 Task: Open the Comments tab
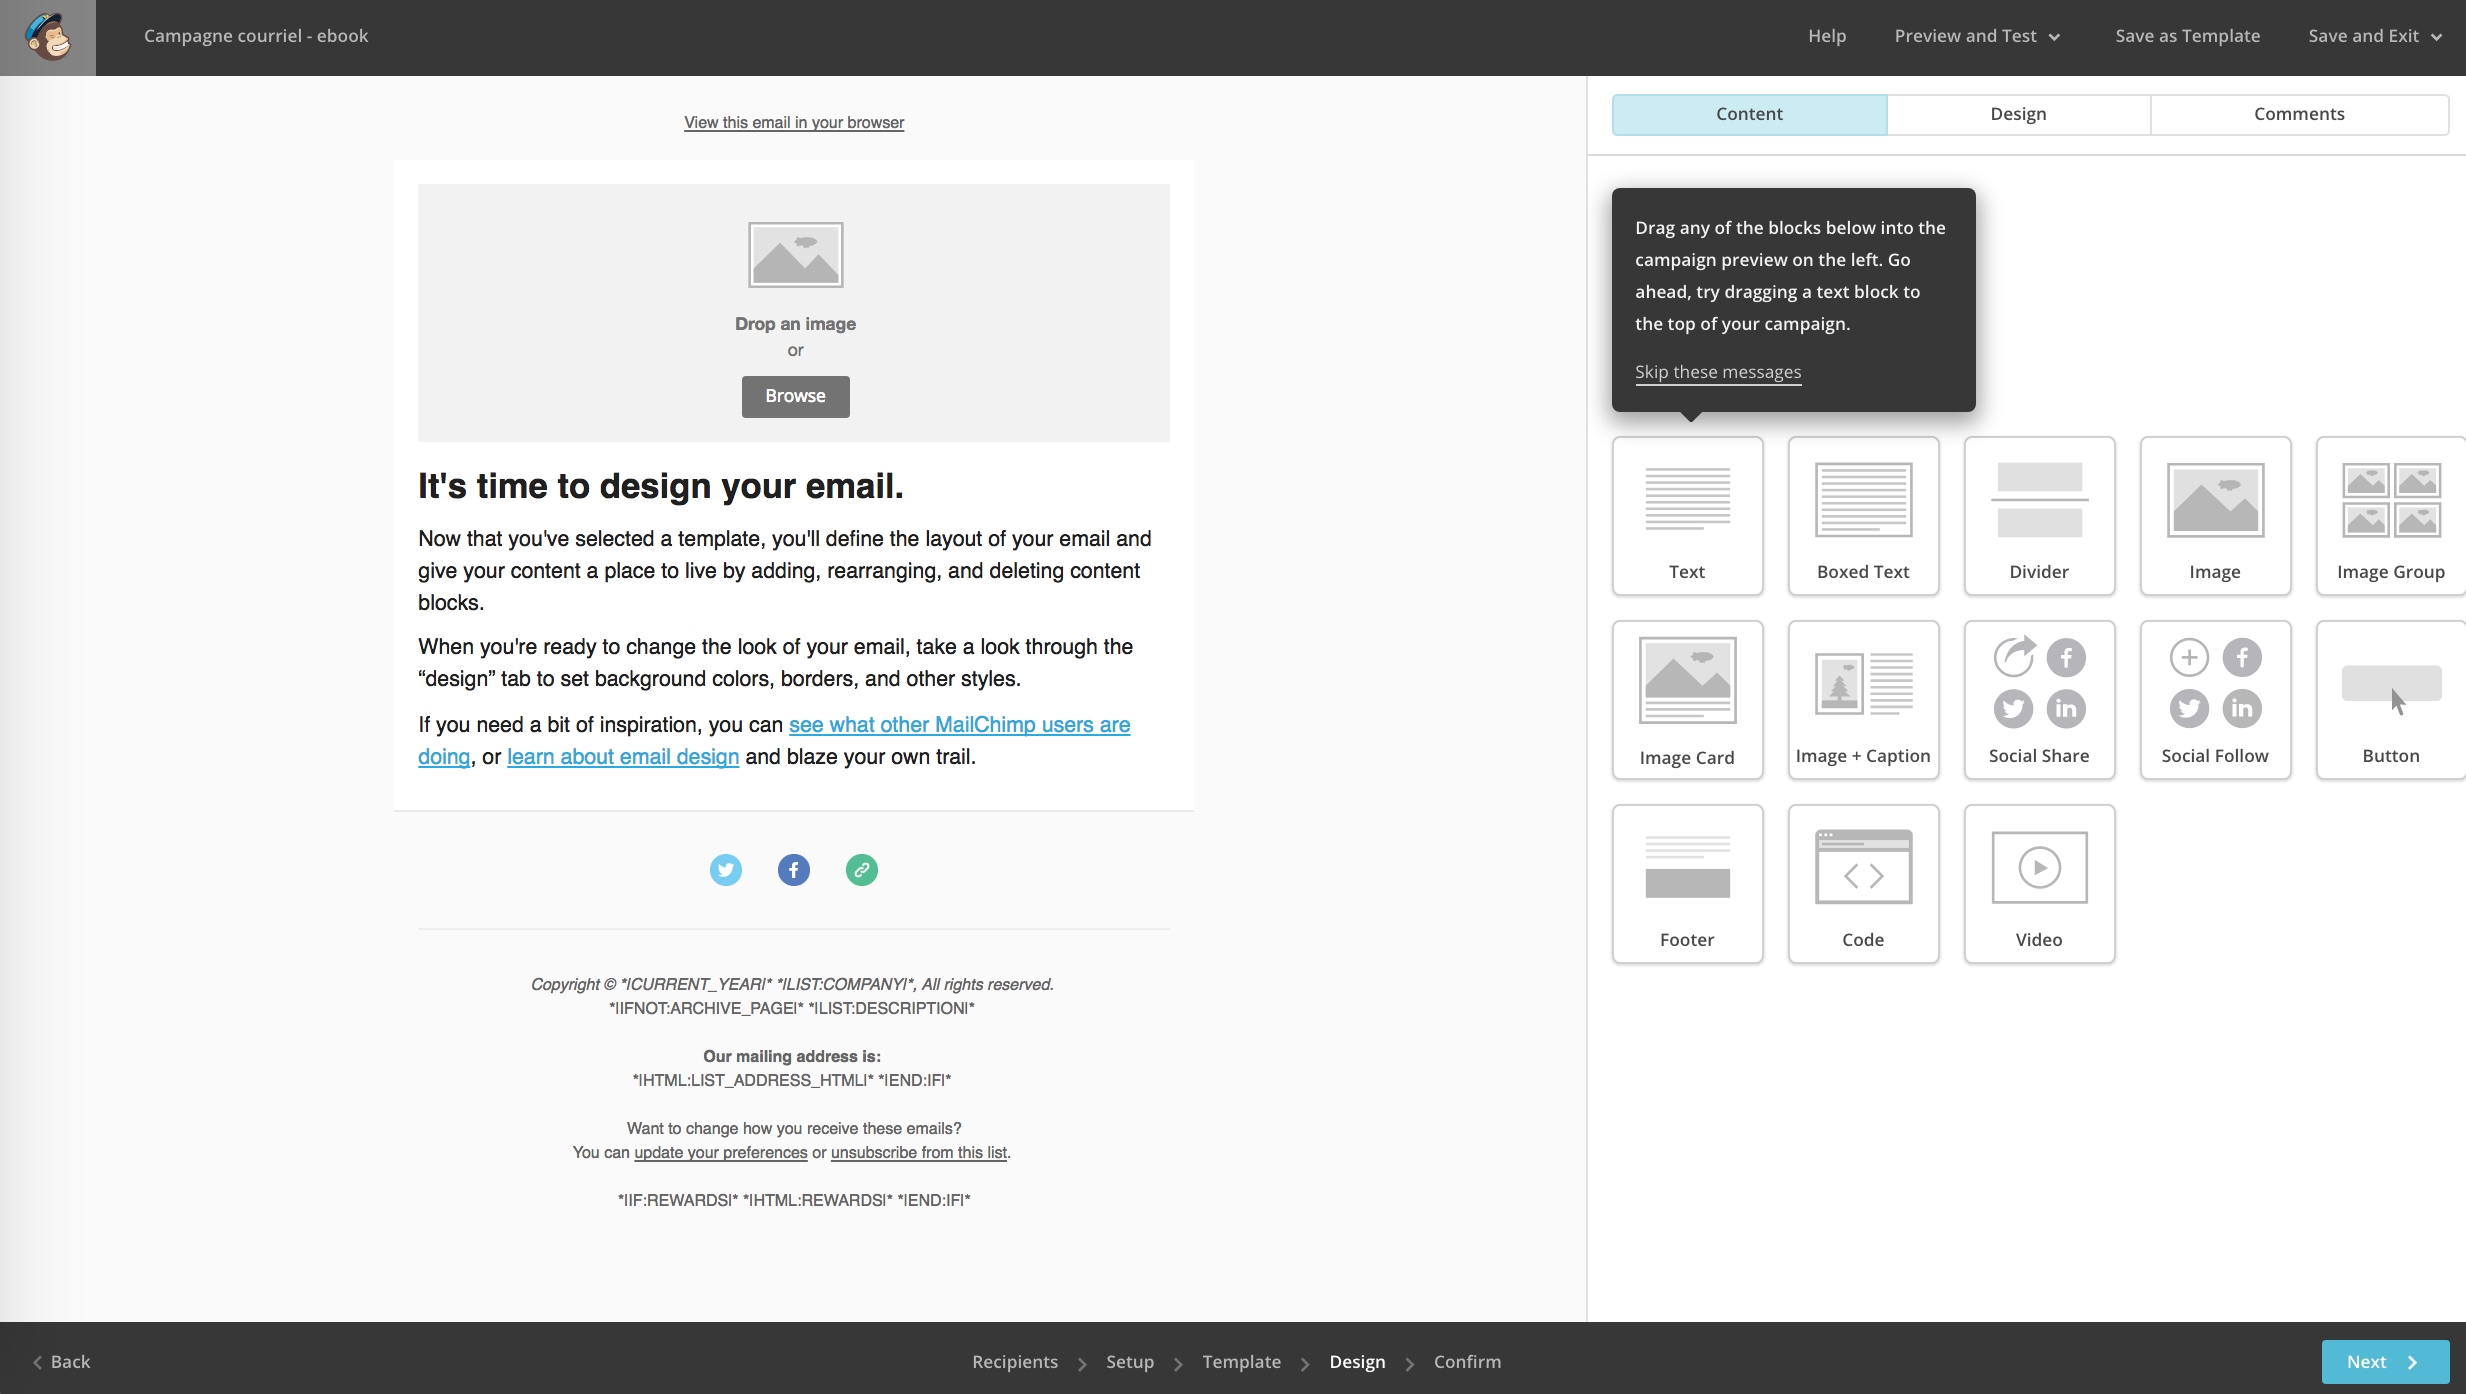point(2299,114)
